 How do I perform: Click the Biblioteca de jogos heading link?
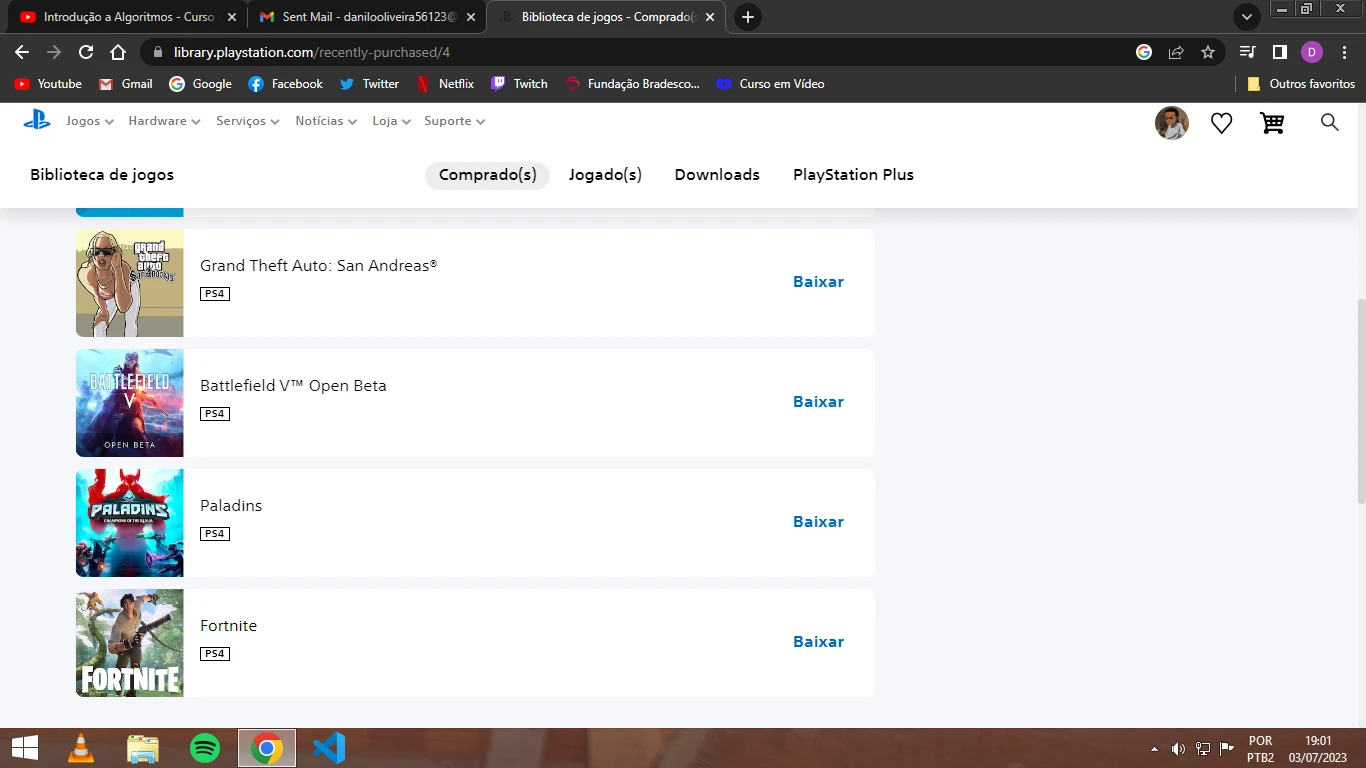coord(102,175)
